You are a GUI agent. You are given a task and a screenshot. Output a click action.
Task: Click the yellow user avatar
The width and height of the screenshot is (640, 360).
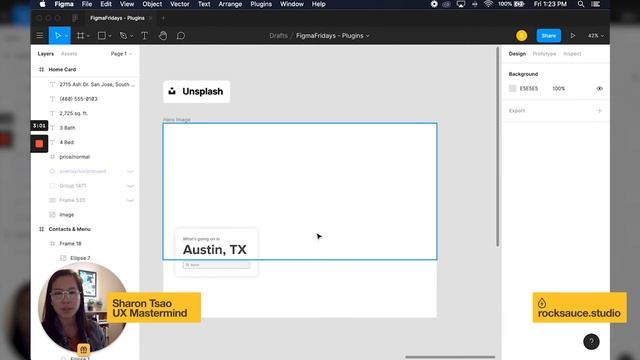point(521,36)
